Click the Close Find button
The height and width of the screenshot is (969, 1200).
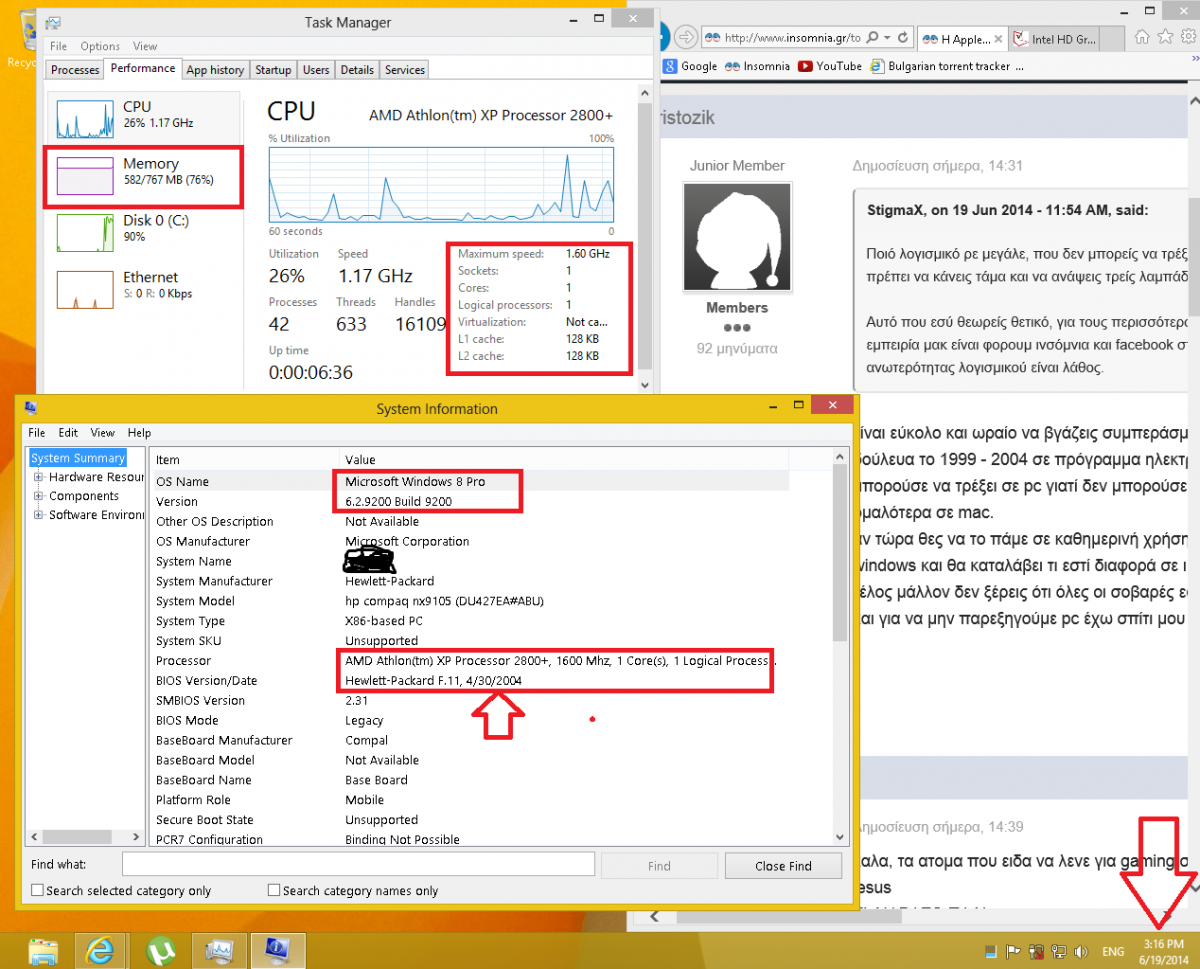(783, 866)
